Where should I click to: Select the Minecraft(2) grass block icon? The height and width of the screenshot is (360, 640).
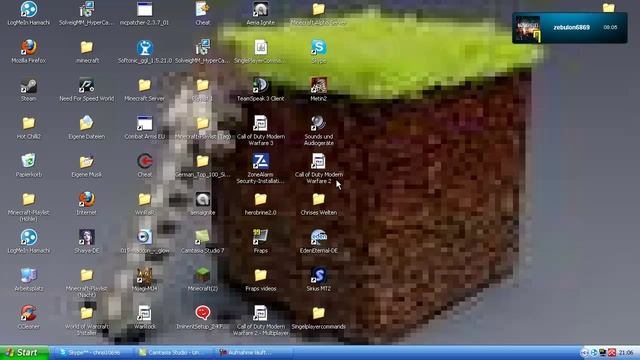(202, 276)
